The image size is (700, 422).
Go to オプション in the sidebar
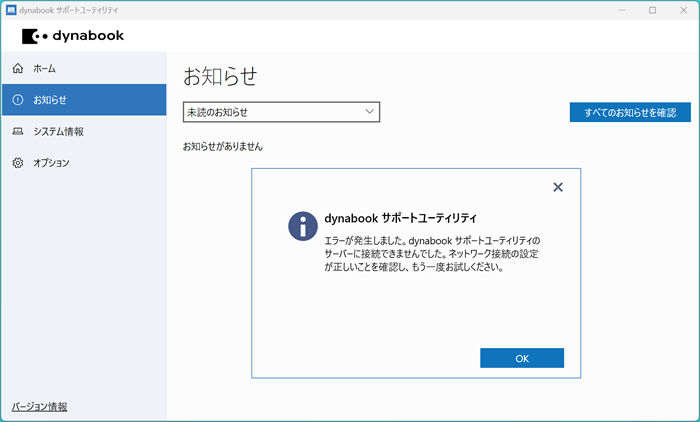[x=84, y=163]
